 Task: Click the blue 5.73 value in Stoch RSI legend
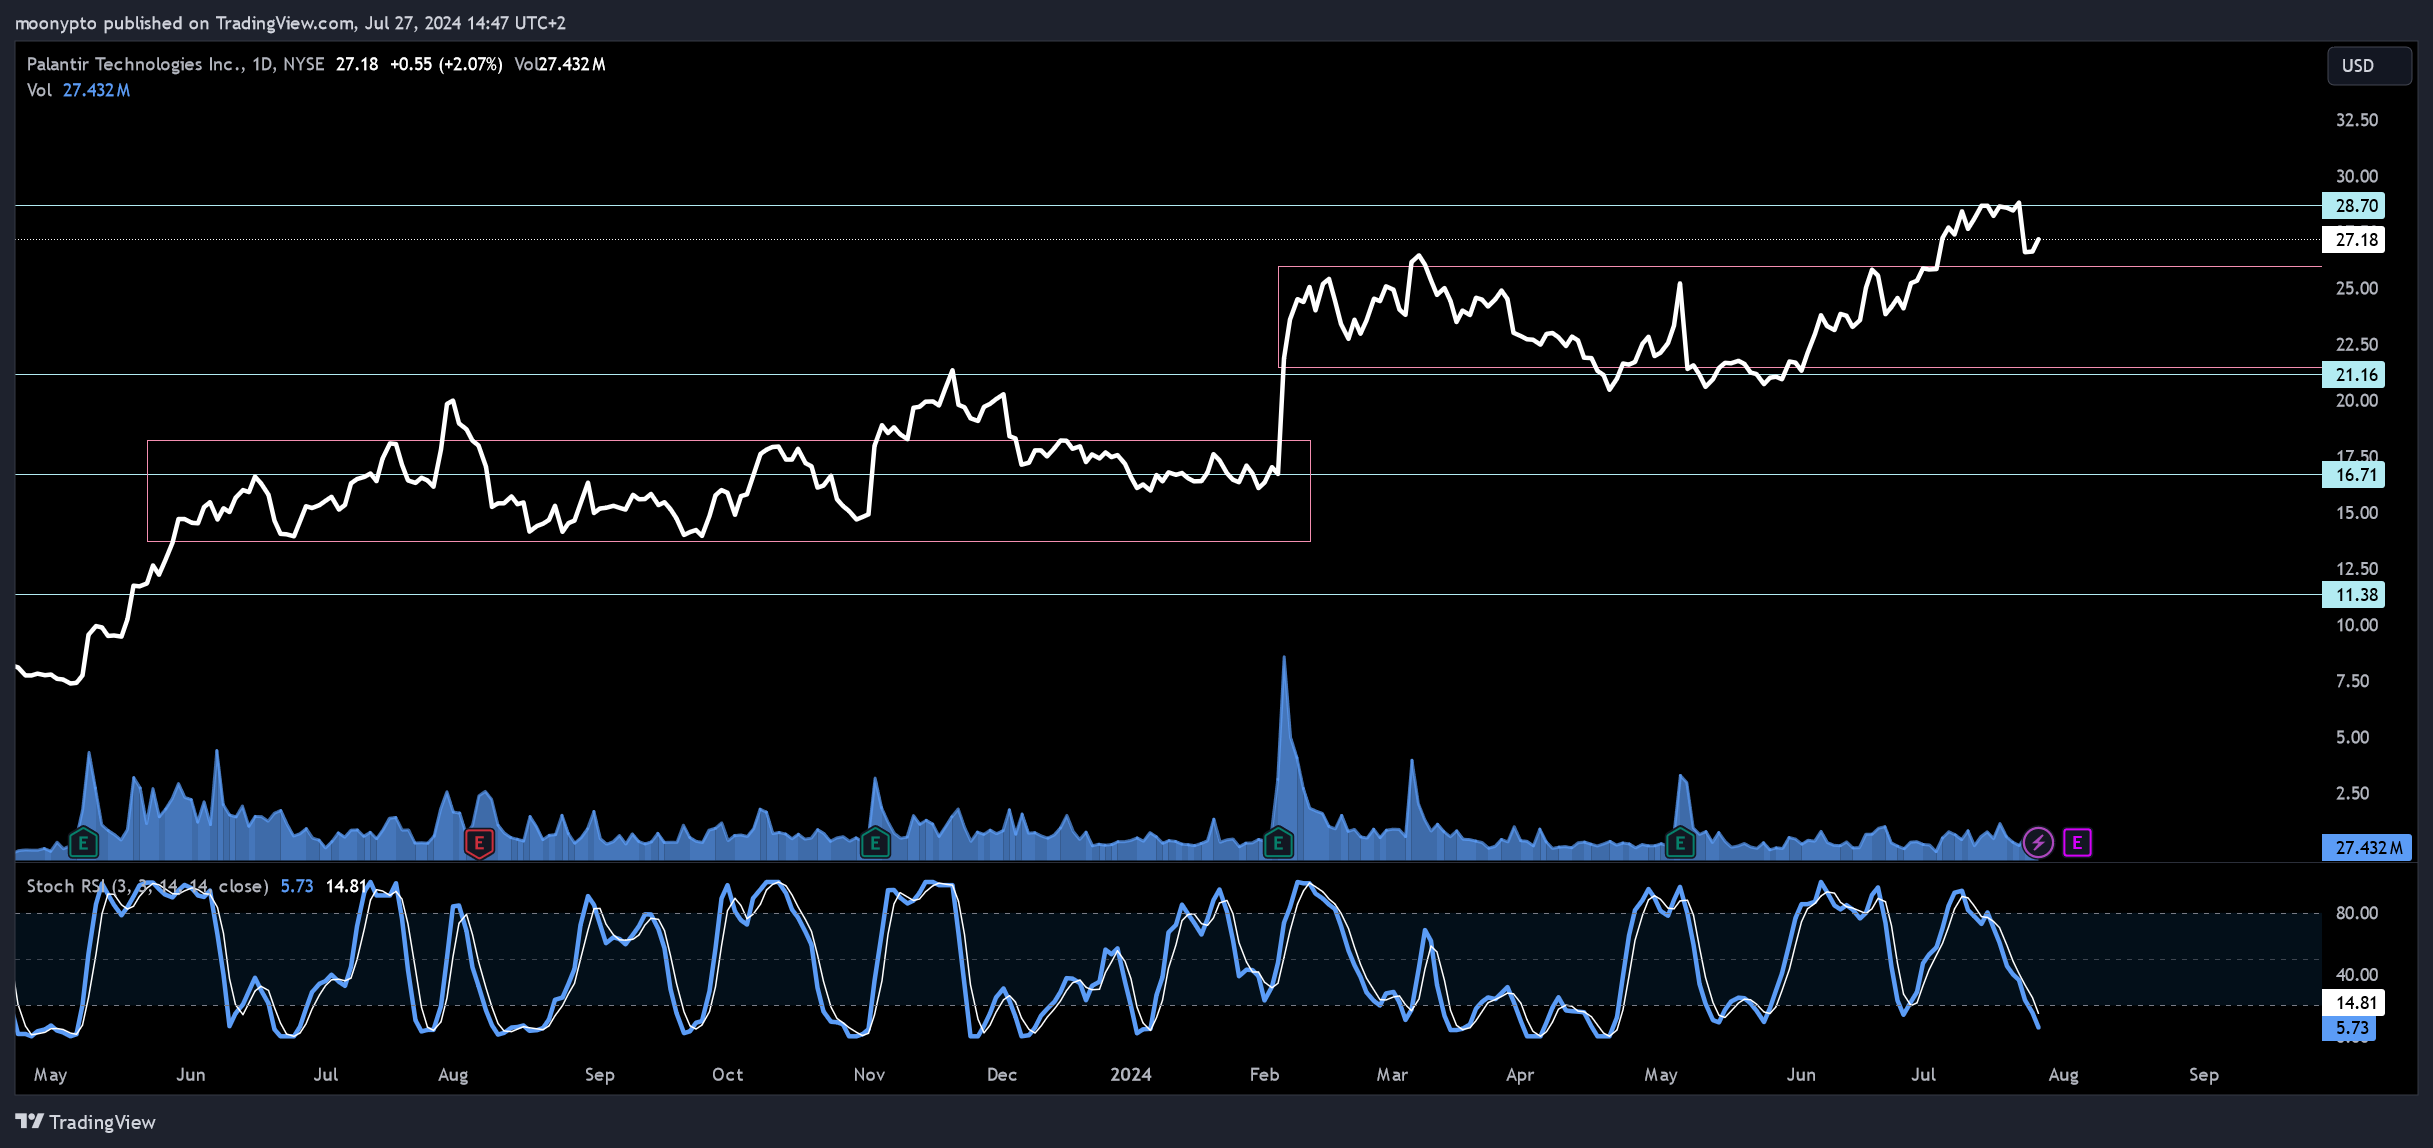[x=297, y=886]
